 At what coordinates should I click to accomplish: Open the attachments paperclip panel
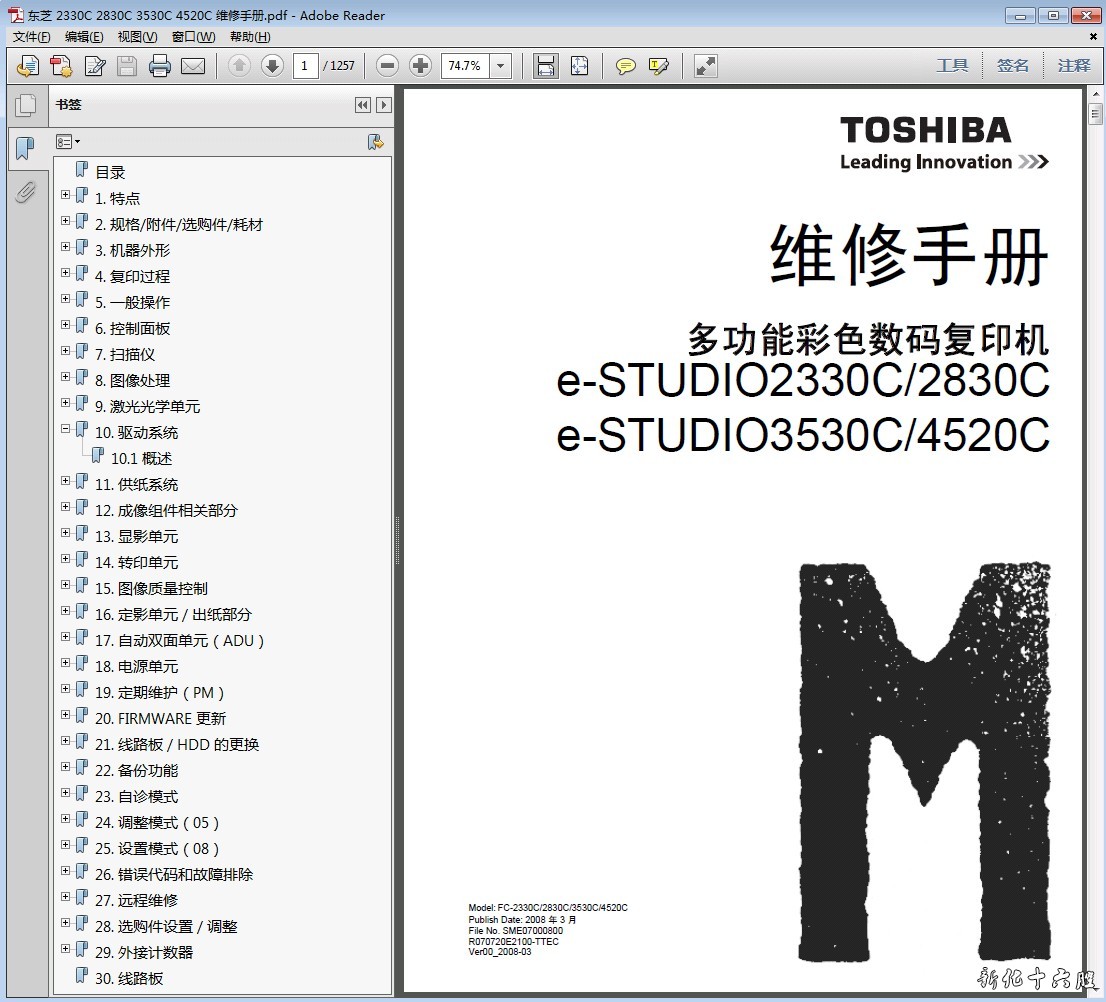click(x=25, y=192)
